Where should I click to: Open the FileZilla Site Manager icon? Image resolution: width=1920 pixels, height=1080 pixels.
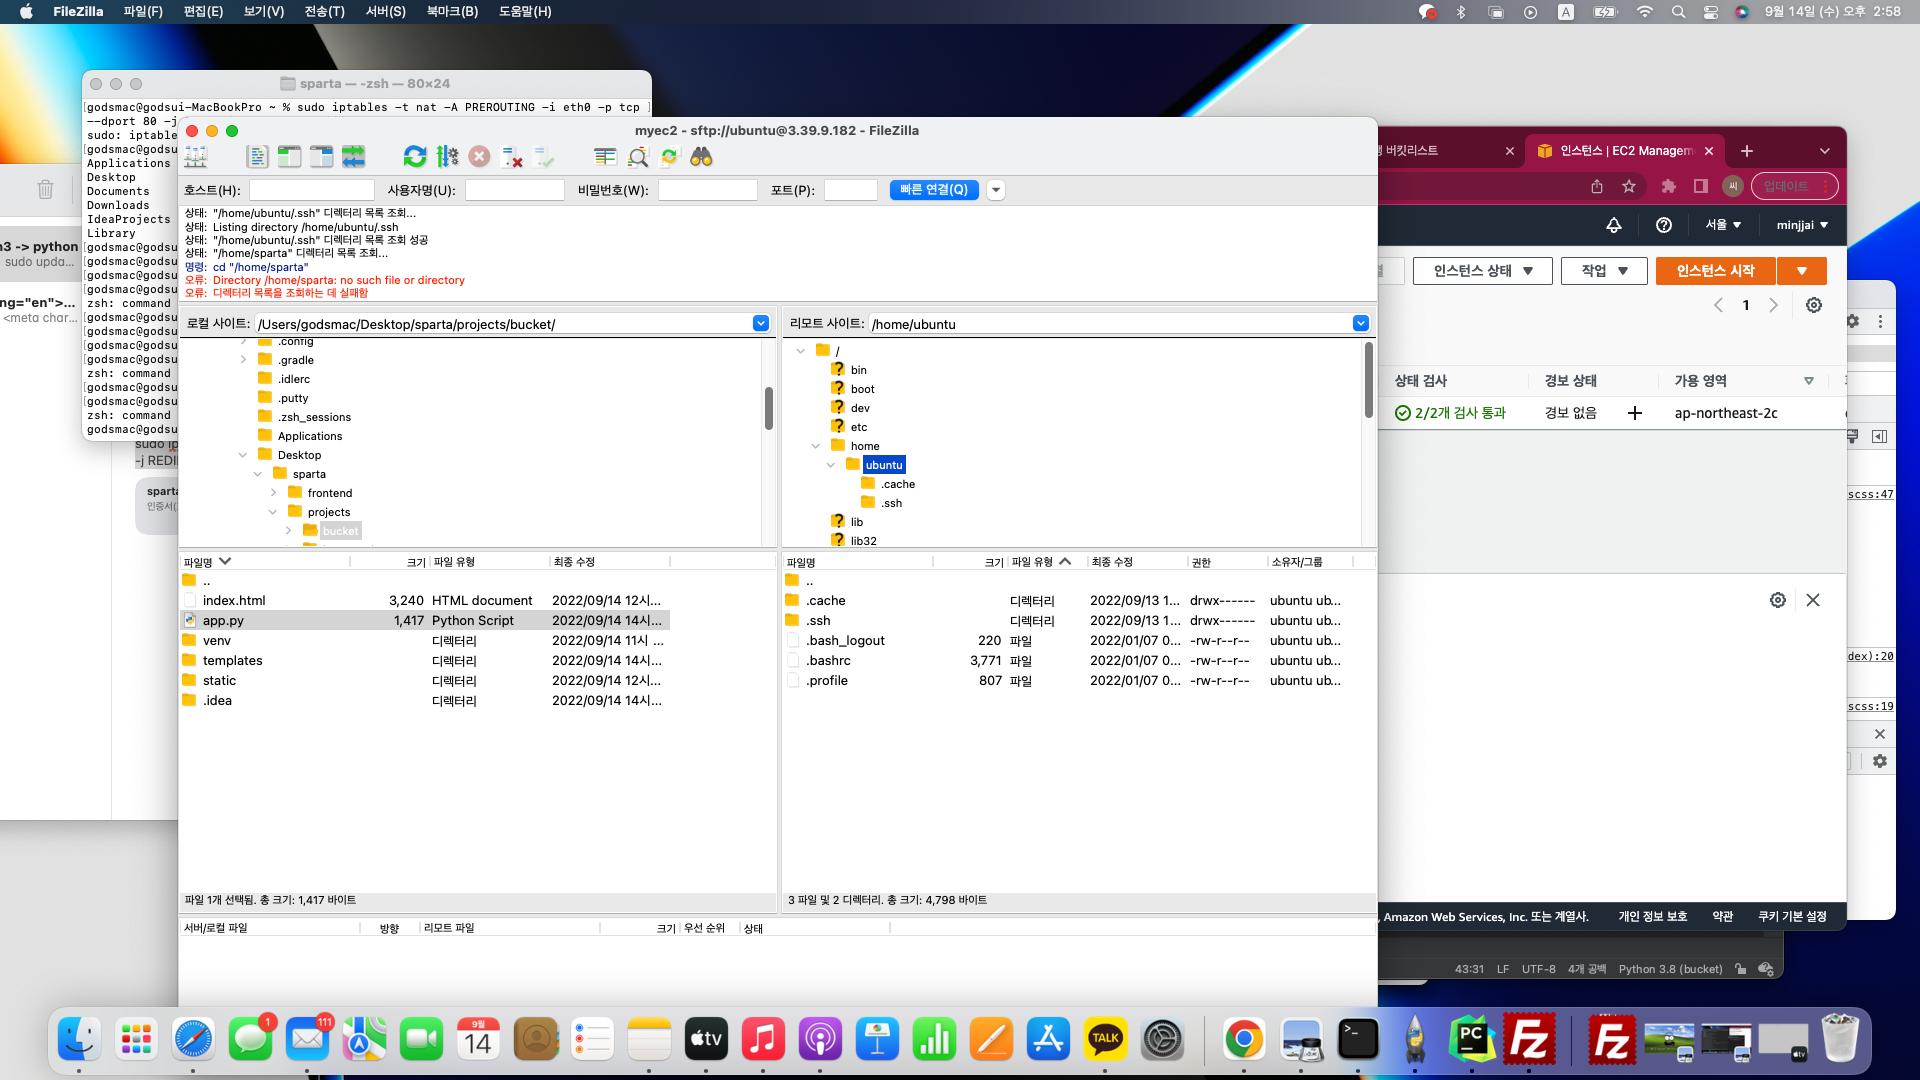[x=196, y=157]
